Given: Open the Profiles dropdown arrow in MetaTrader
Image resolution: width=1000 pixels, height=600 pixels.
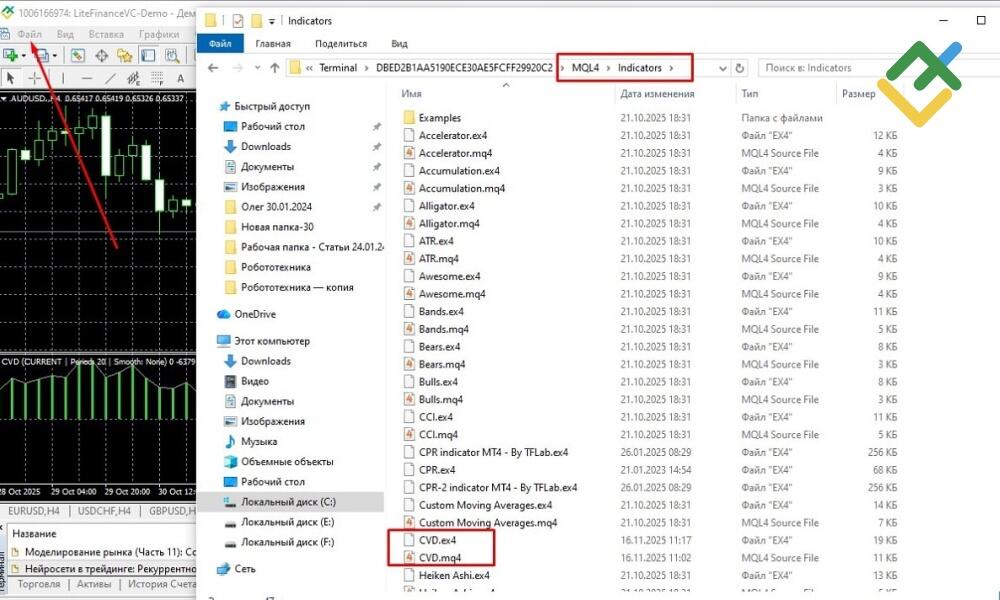Looking at the screenshot, I should pyautogui.click(x=55, y=55).
